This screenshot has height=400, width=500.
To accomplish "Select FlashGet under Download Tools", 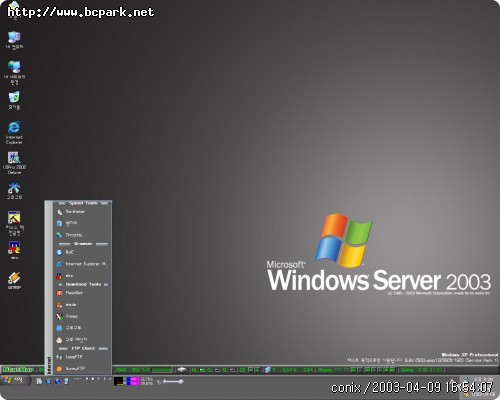I will point(82,293).
